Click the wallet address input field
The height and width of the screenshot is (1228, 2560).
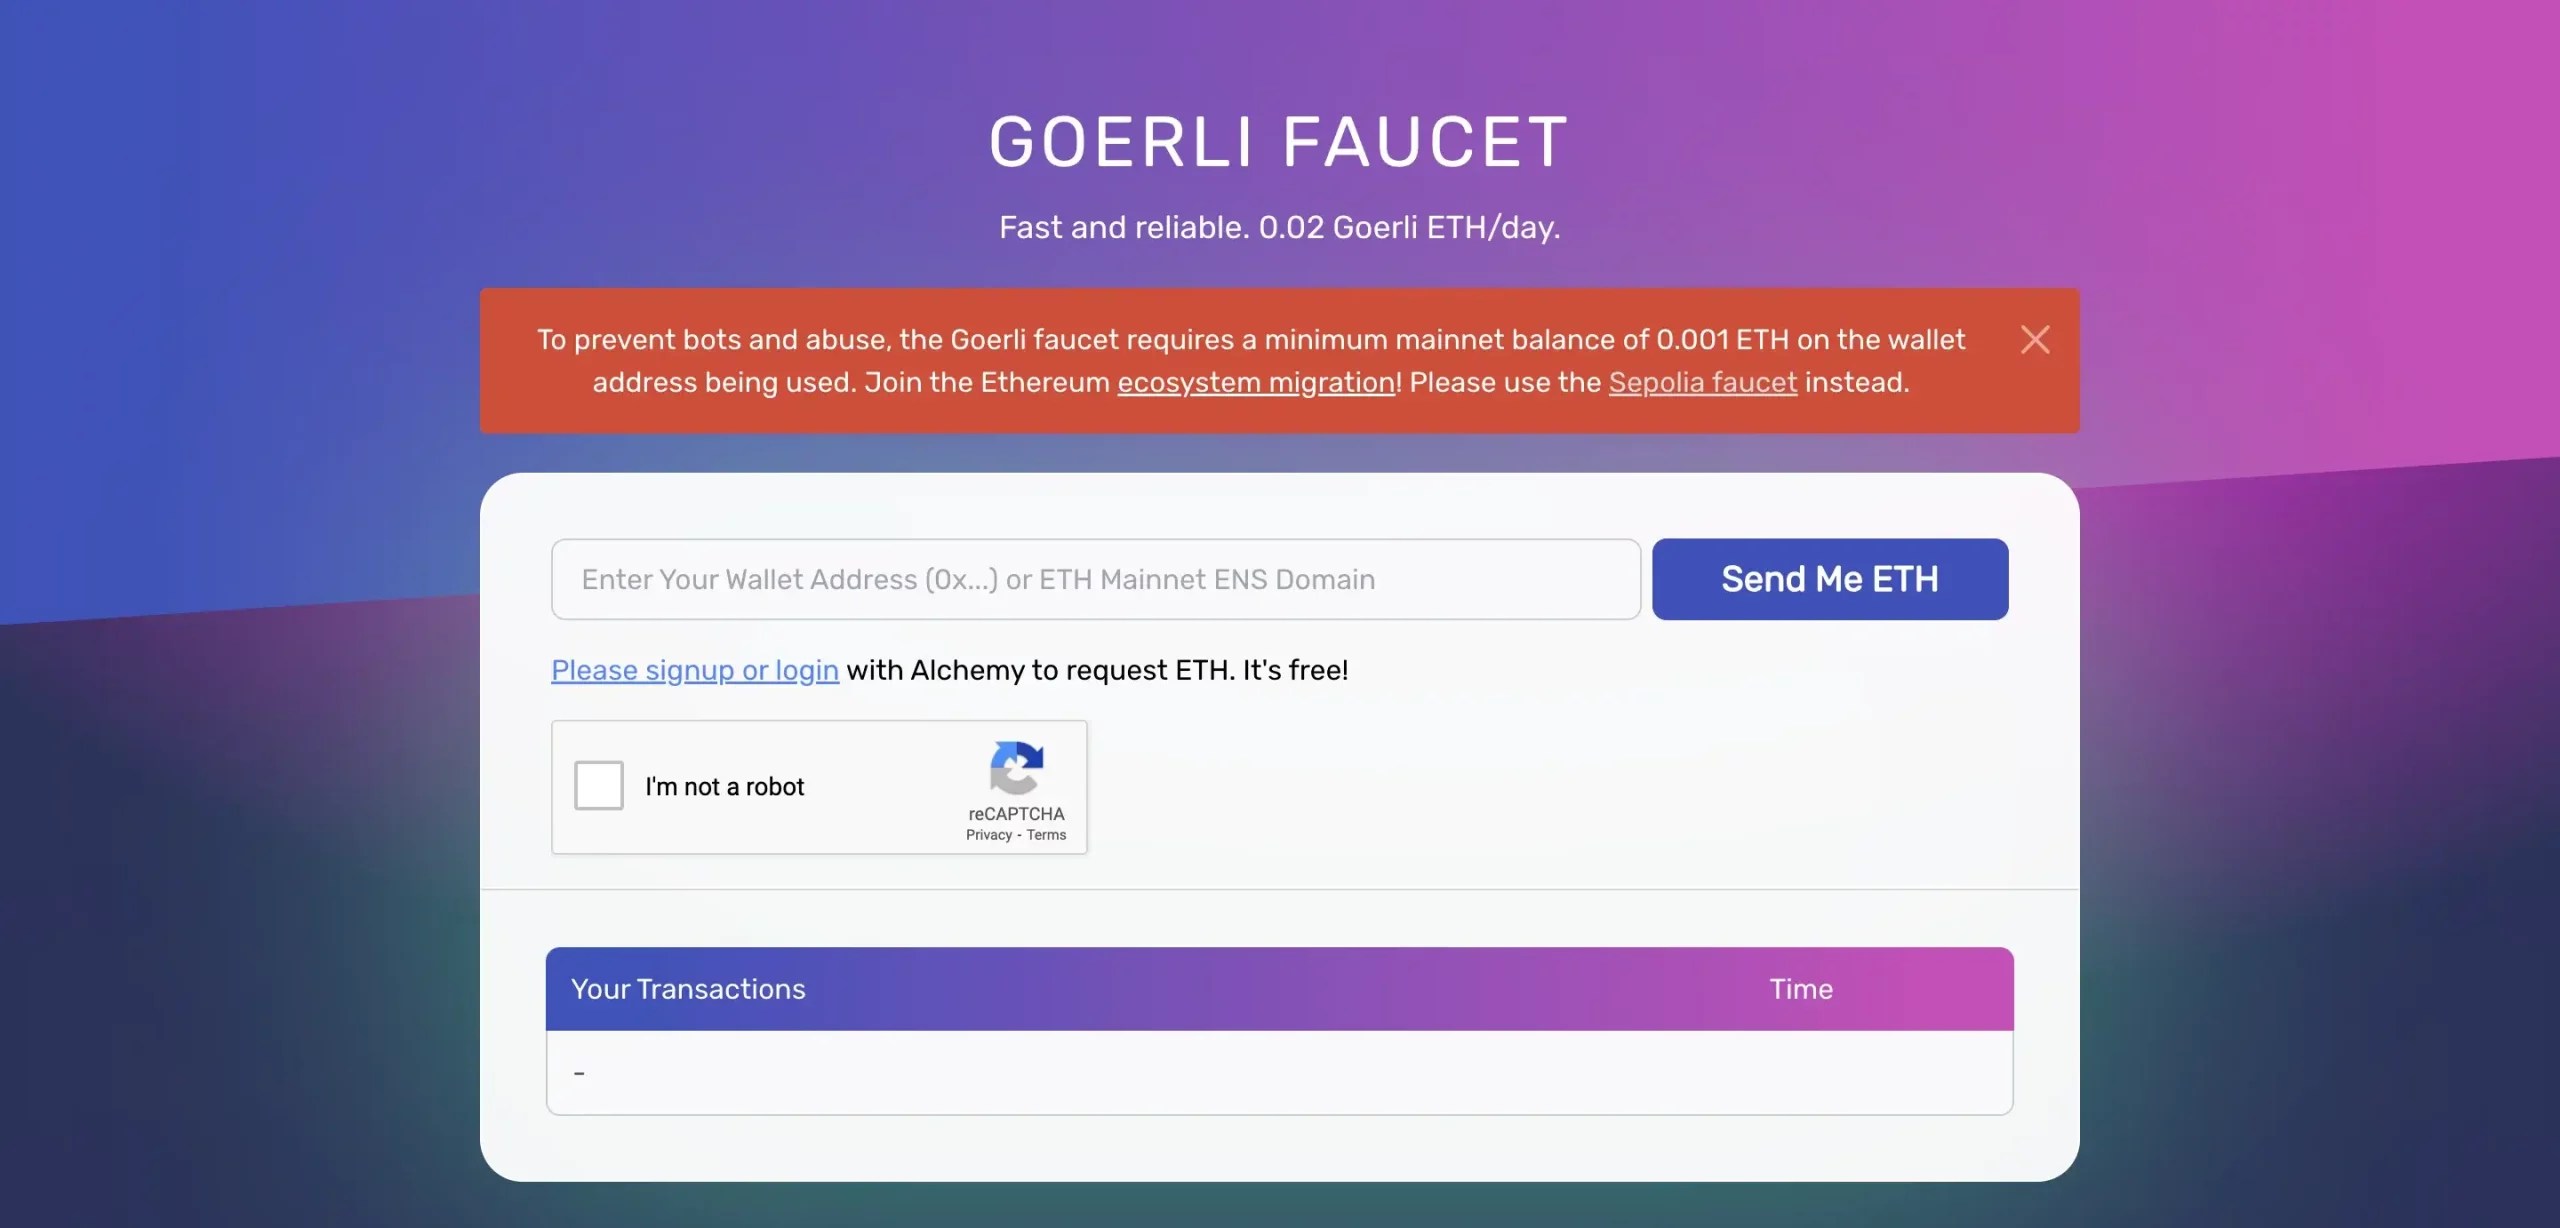tap(1093, 578)
